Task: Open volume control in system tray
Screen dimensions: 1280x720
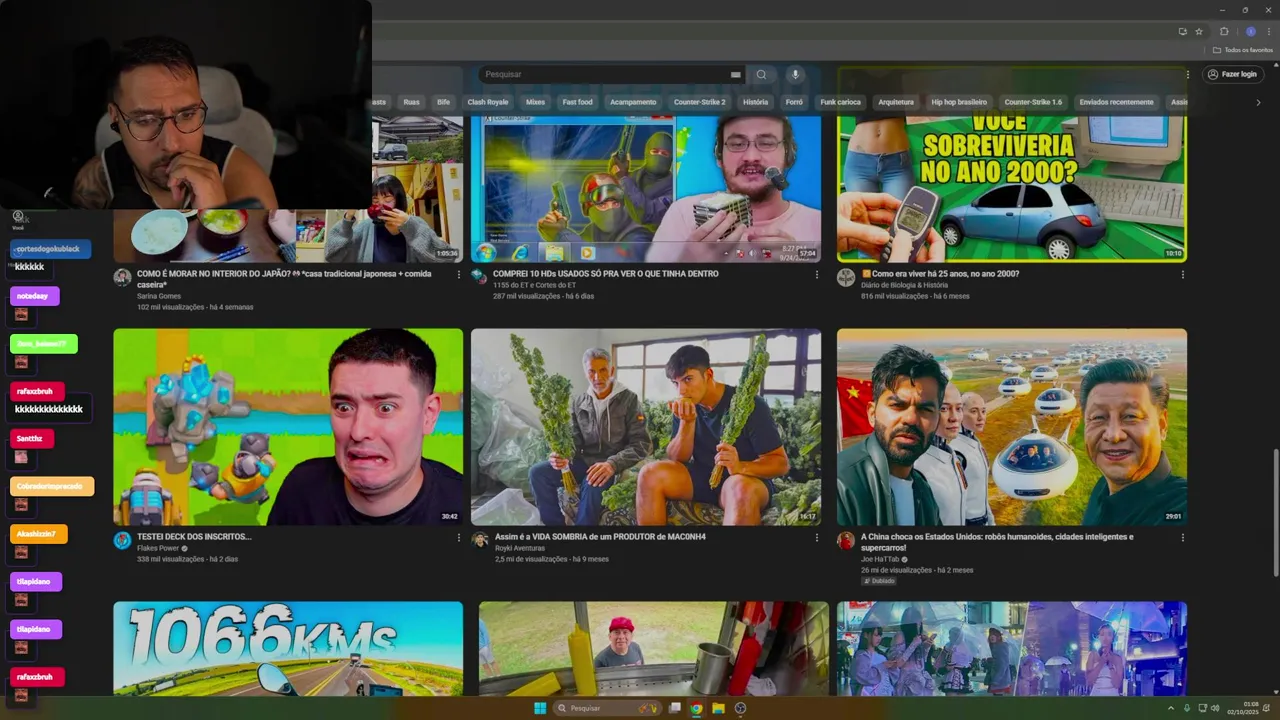Action: click(x=1216, y=708)
